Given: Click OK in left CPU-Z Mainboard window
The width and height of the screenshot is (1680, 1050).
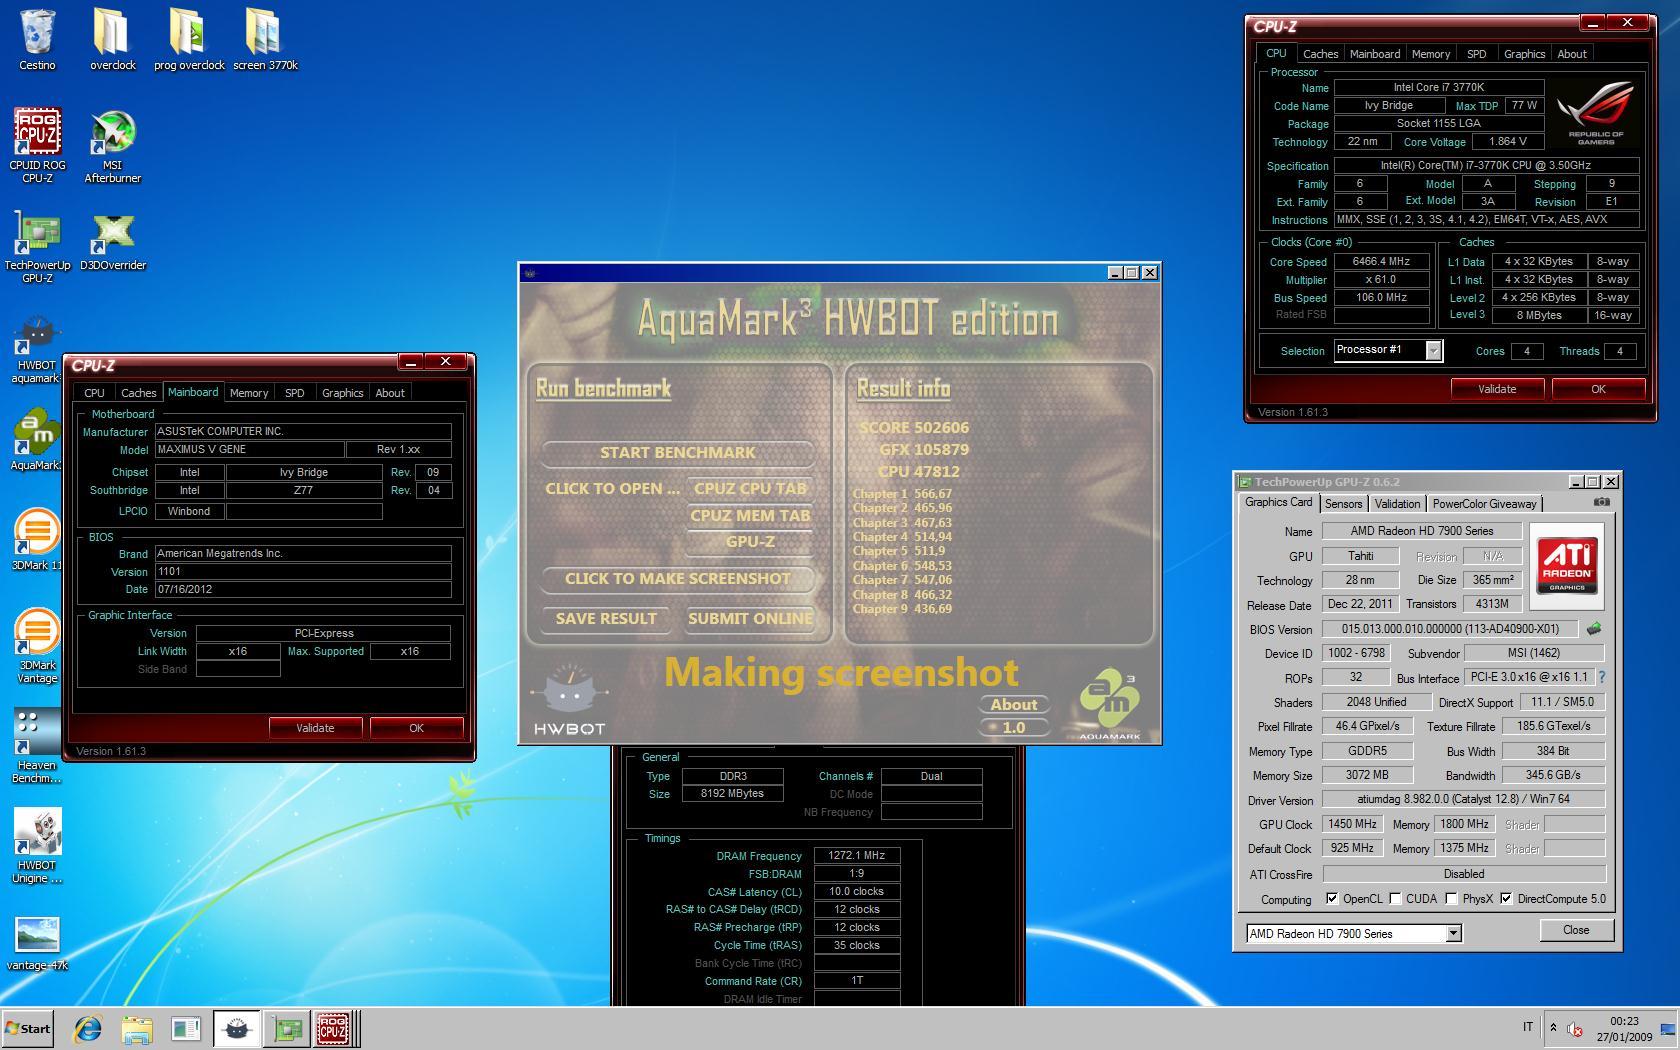Looking at the screenshot, I should pos(416,728).
